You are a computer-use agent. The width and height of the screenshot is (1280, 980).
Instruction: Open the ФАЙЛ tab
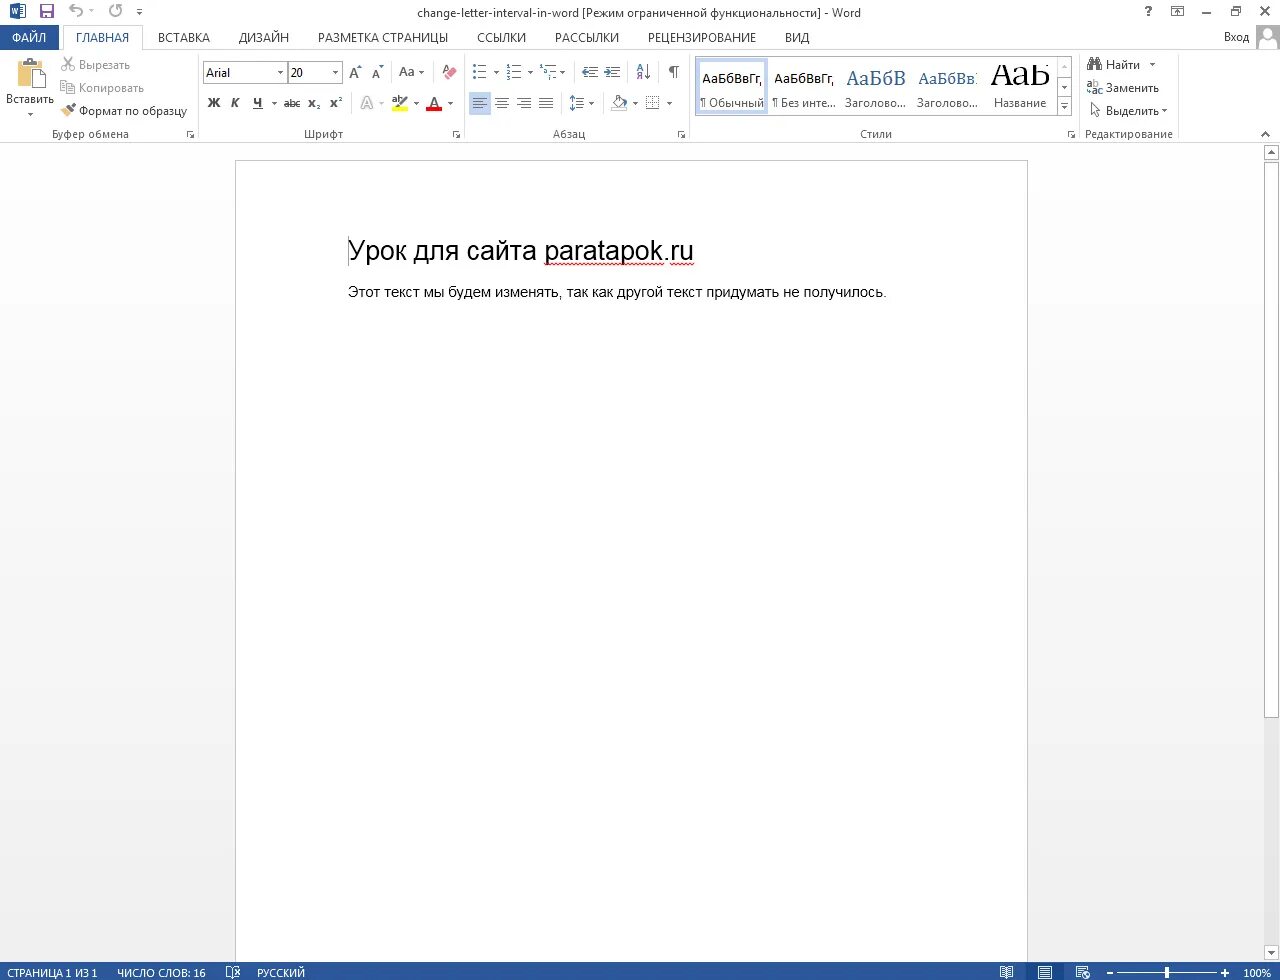[30, 37]
